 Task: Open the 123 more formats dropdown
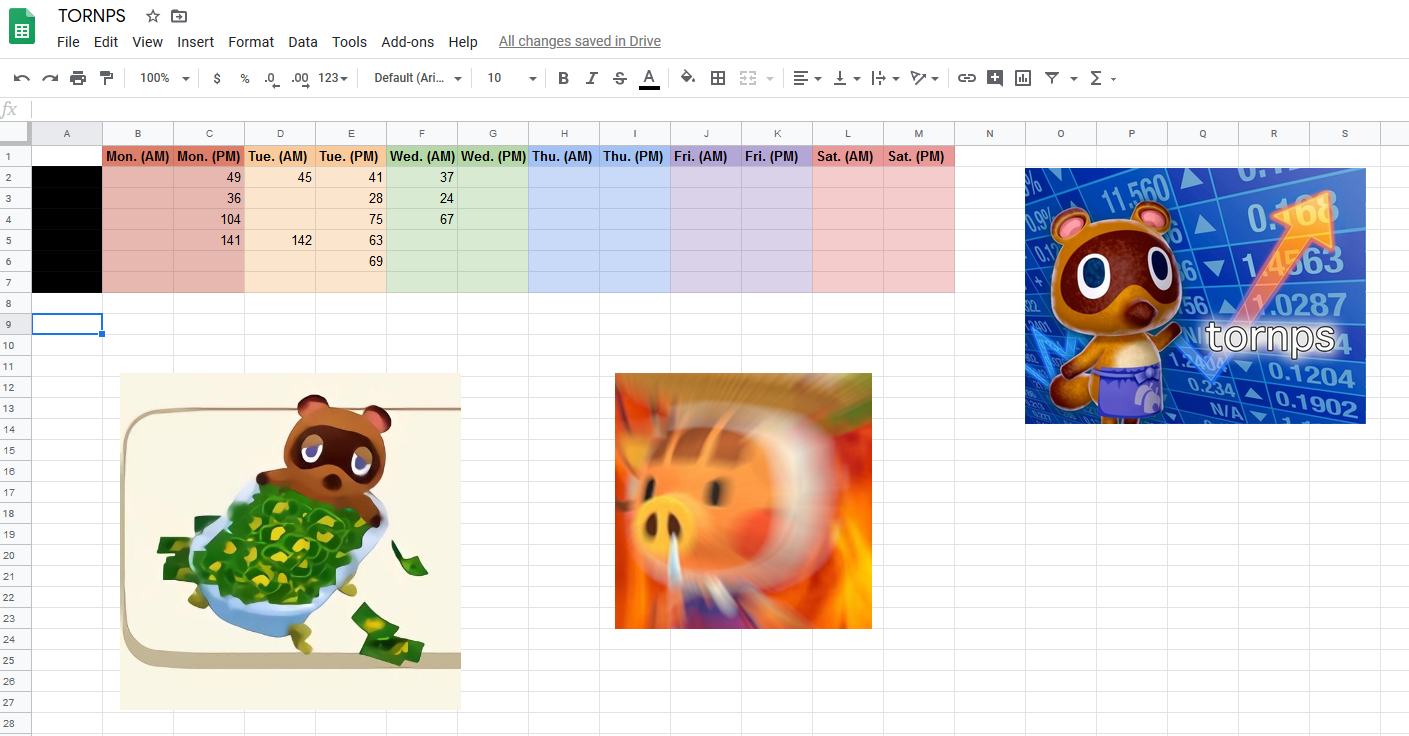(333, 78)
